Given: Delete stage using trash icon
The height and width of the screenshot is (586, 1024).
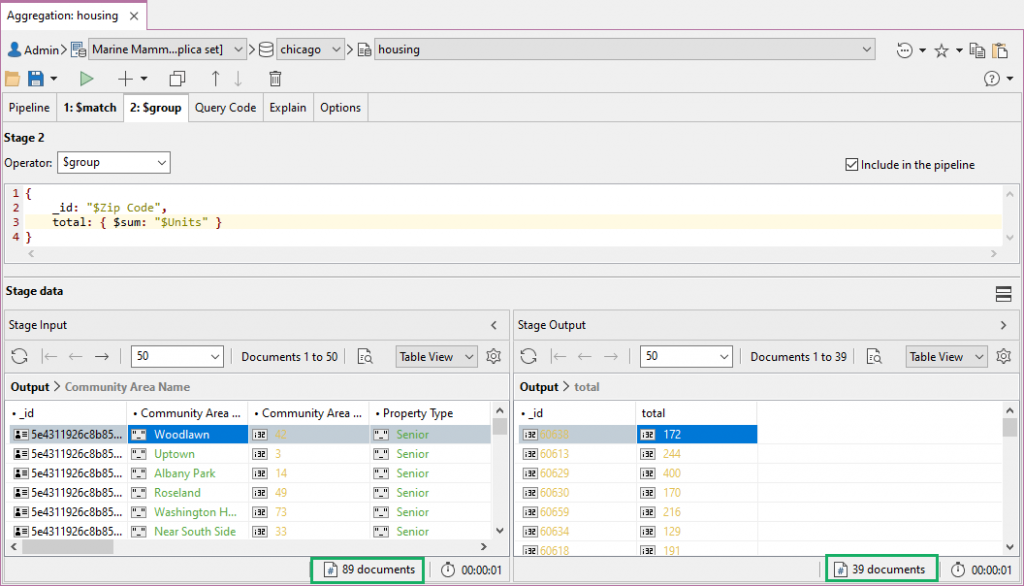Looking at the screenshot, I should point(275,78).
